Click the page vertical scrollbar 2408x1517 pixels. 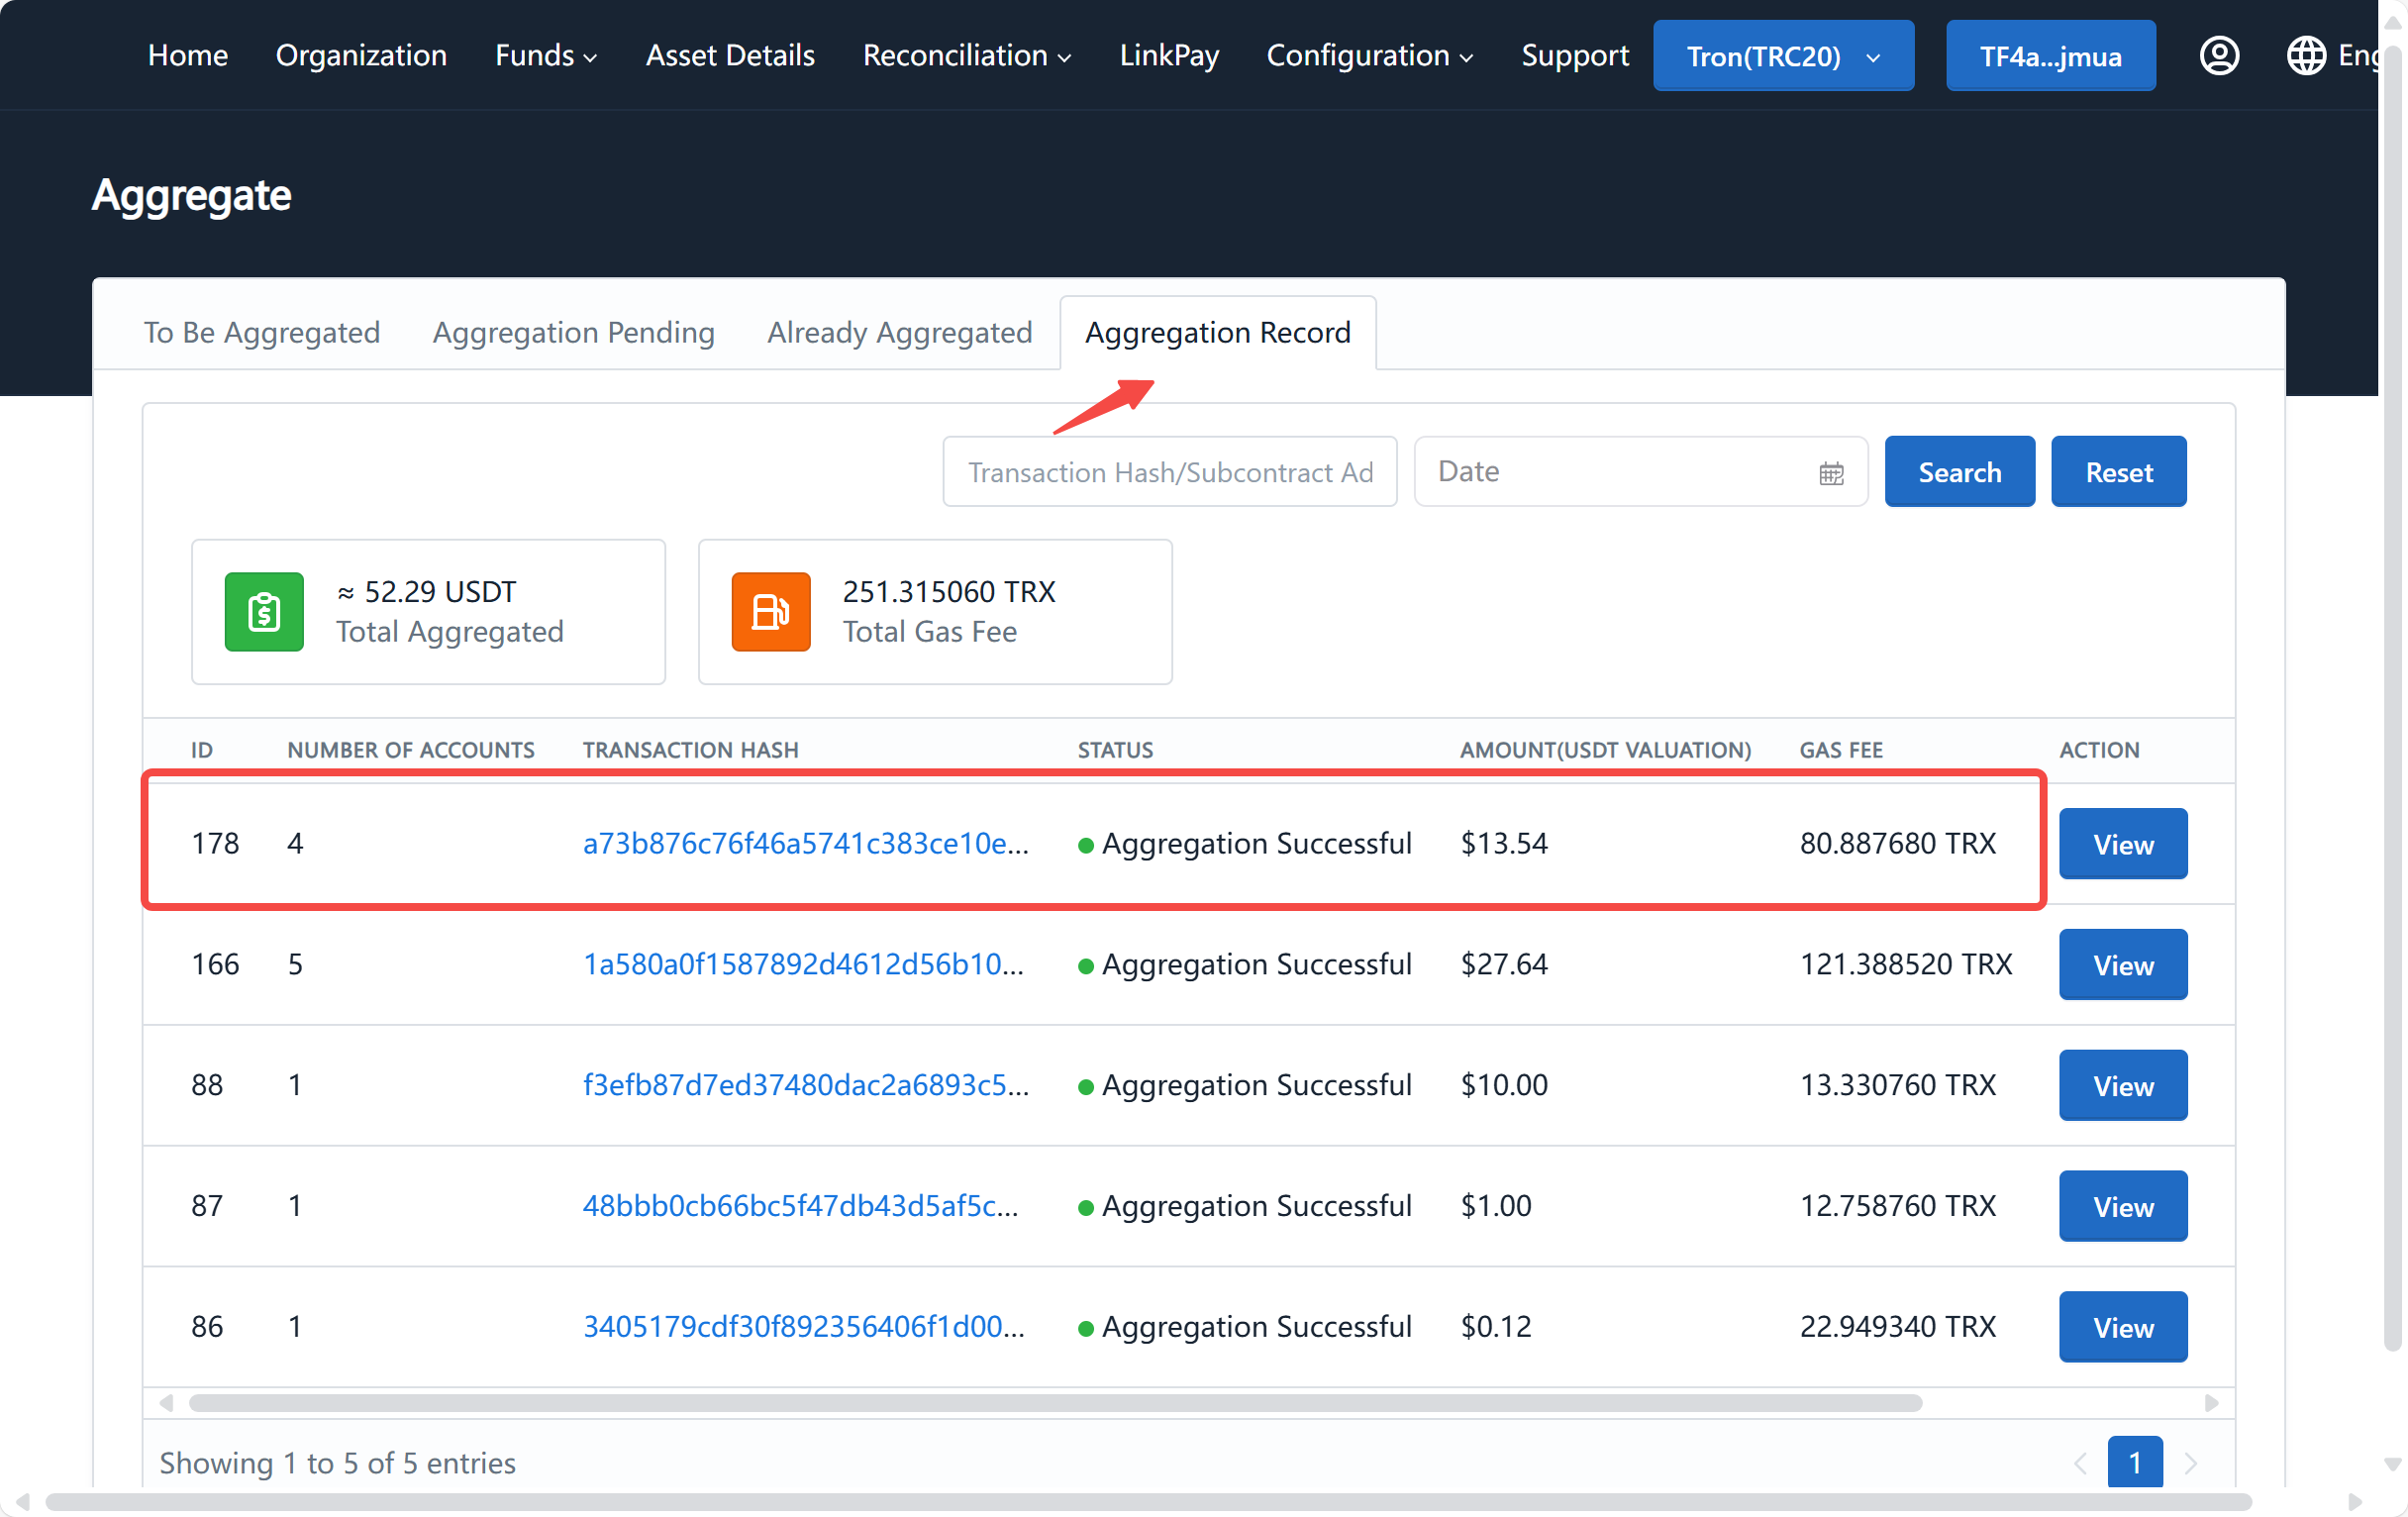(2392, 700)
